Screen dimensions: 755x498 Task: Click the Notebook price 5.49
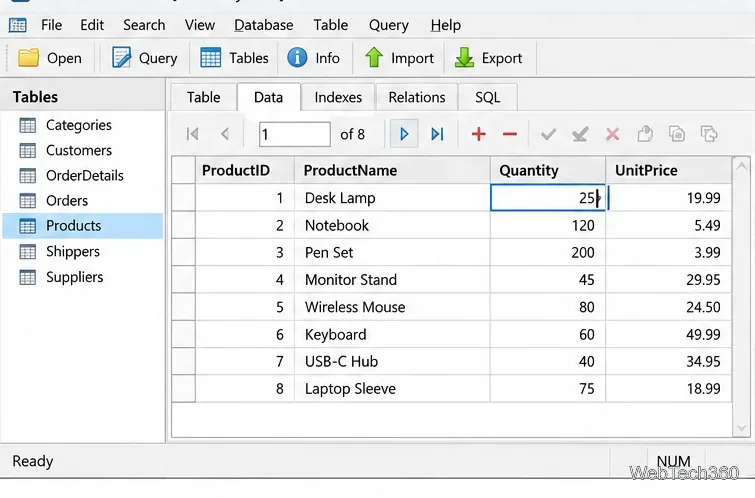(668, 225)
